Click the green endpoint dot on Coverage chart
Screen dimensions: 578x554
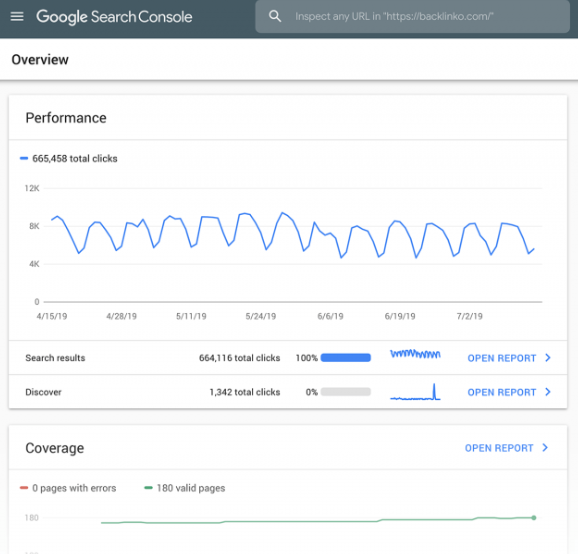(534, 518)
